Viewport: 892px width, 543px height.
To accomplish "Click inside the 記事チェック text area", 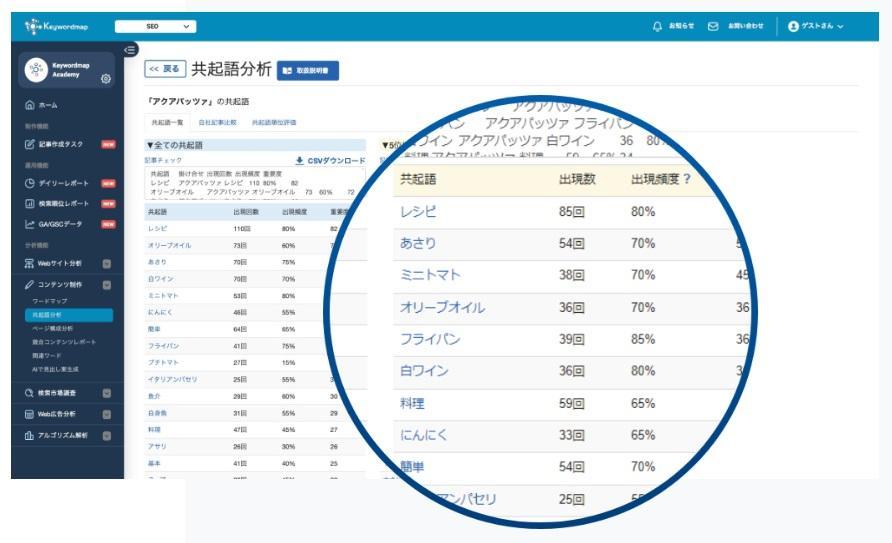I will (x=255, y=183).
